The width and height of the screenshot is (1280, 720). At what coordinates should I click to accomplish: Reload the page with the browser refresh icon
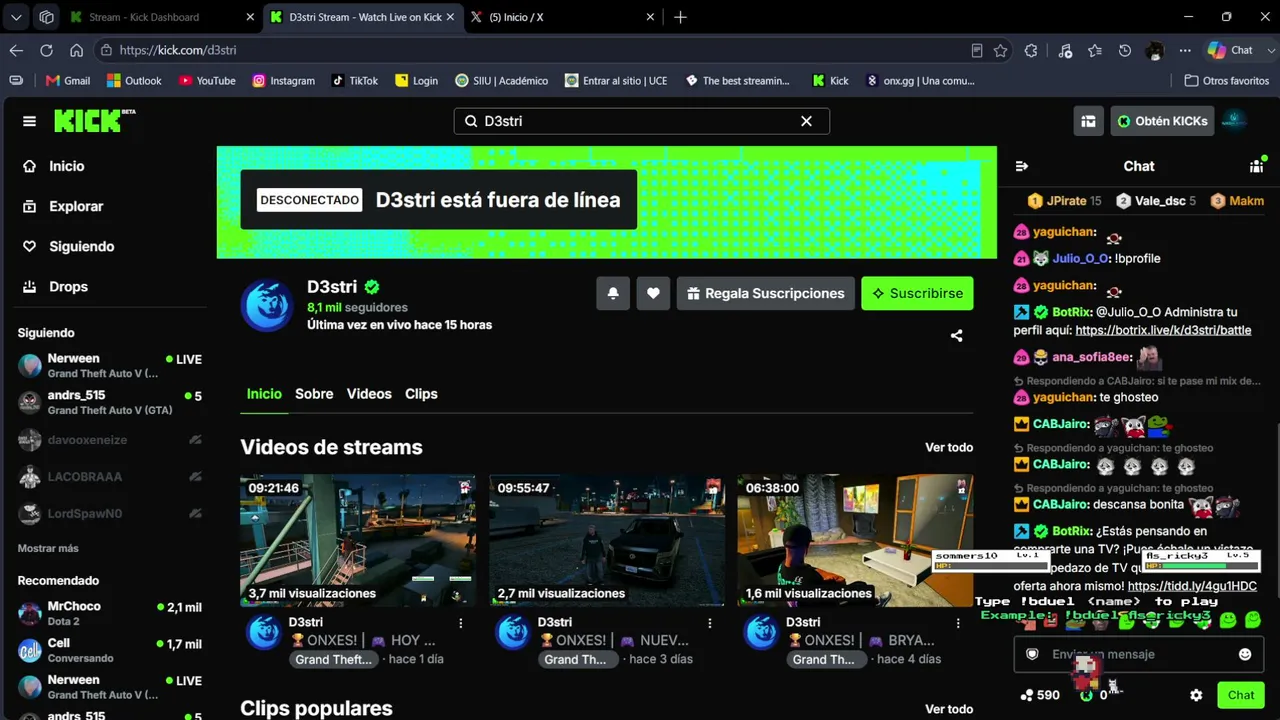coord(46,50)
